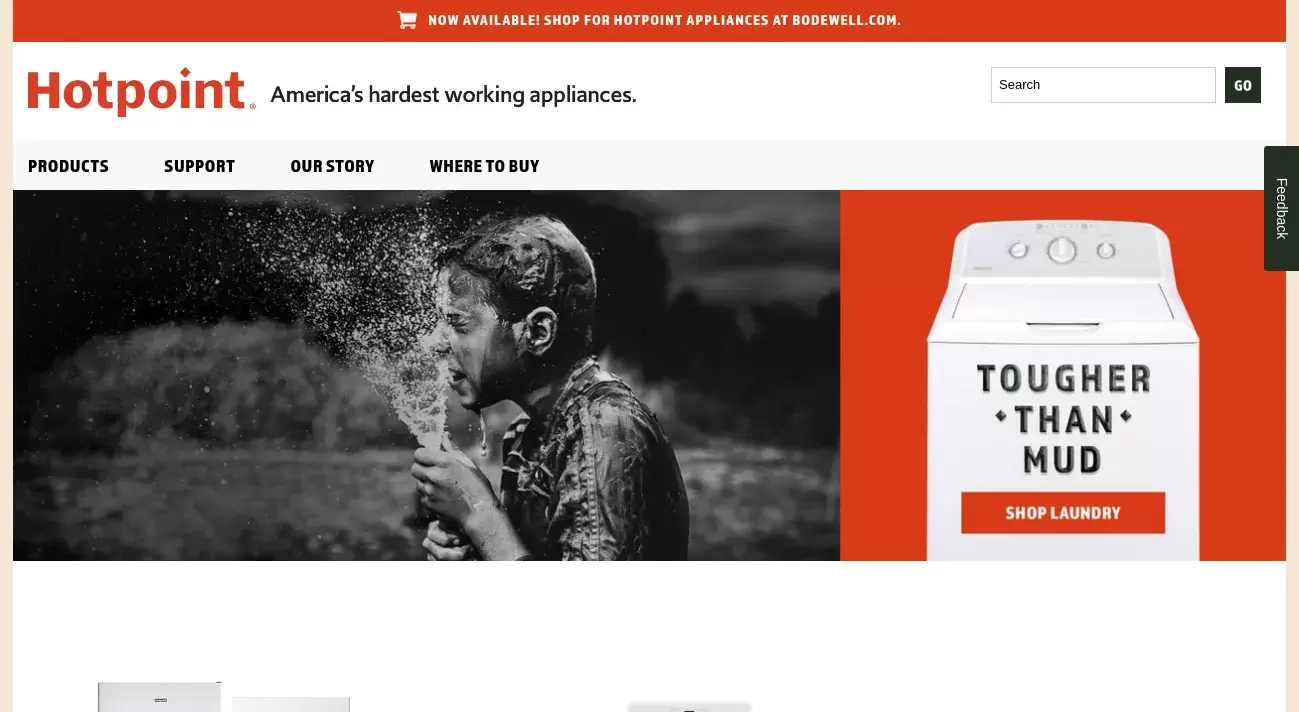Click the "America's hardest working appliances" tagline
Viewport: 1299px width, 712px height.
[453, 95]
